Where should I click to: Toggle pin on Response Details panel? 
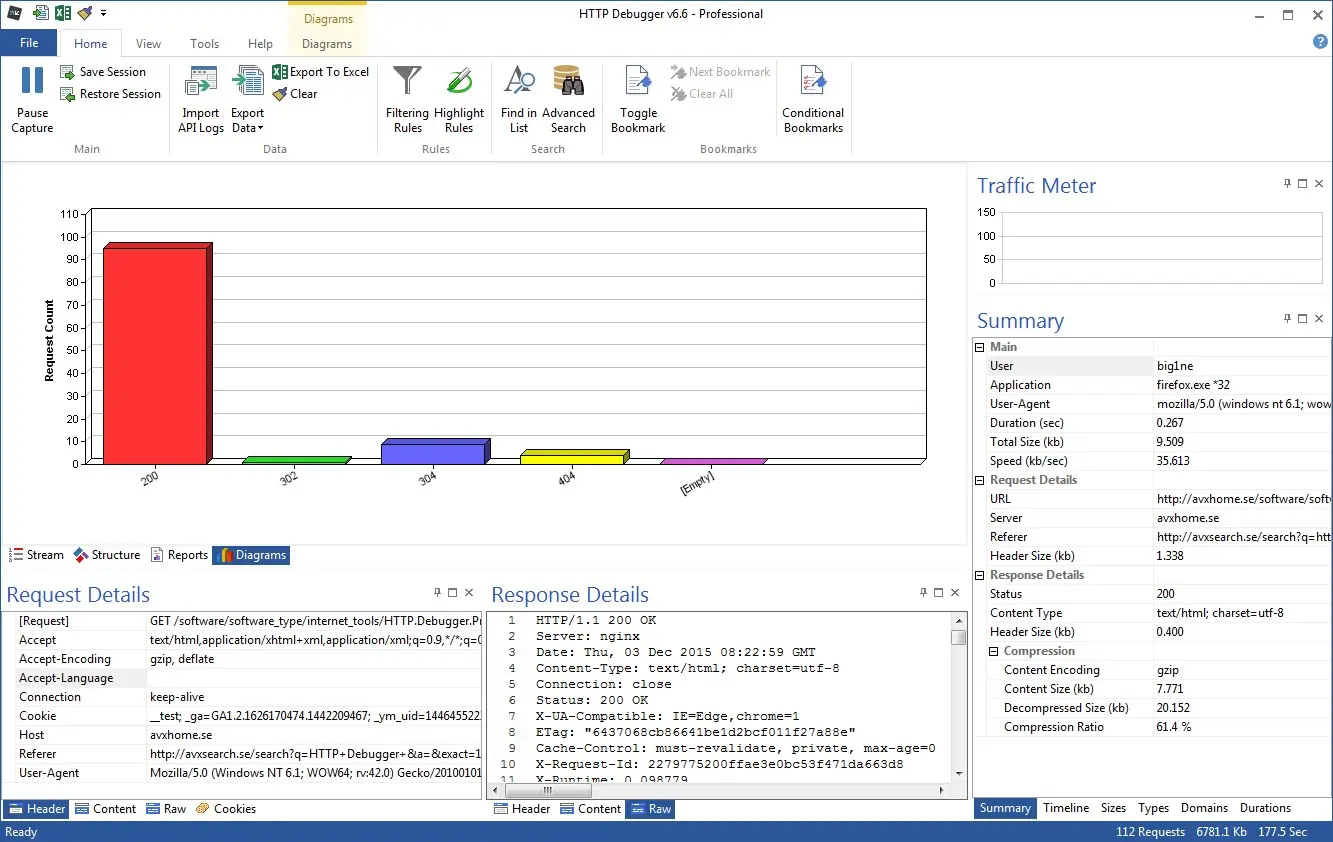pyautogui.click(x=923, y=593)
